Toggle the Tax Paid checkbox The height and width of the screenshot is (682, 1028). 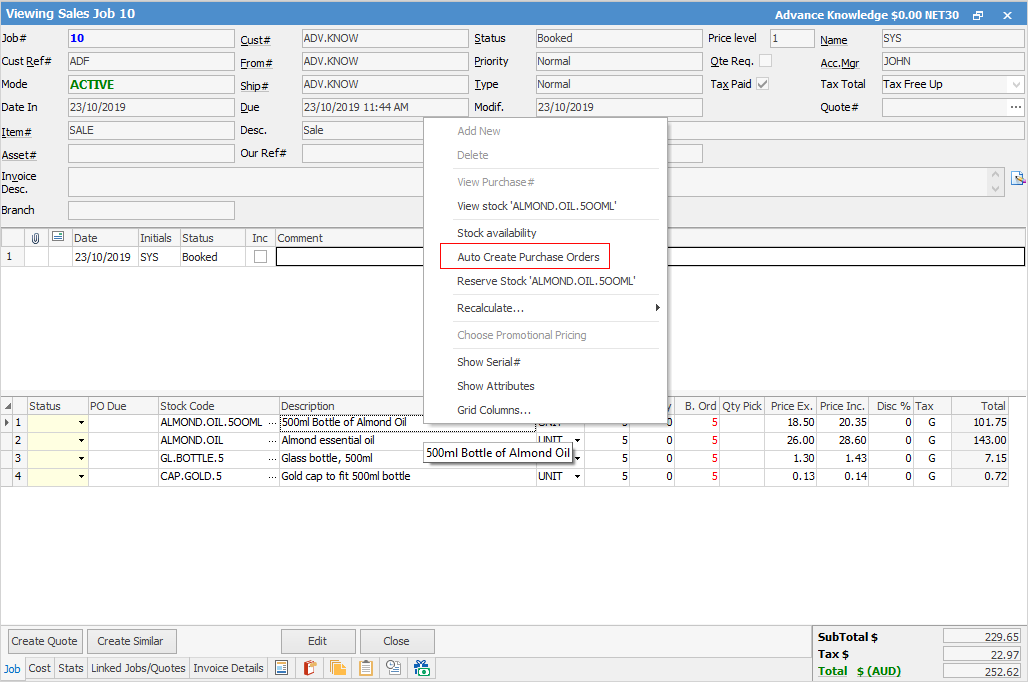click(762, 84)
